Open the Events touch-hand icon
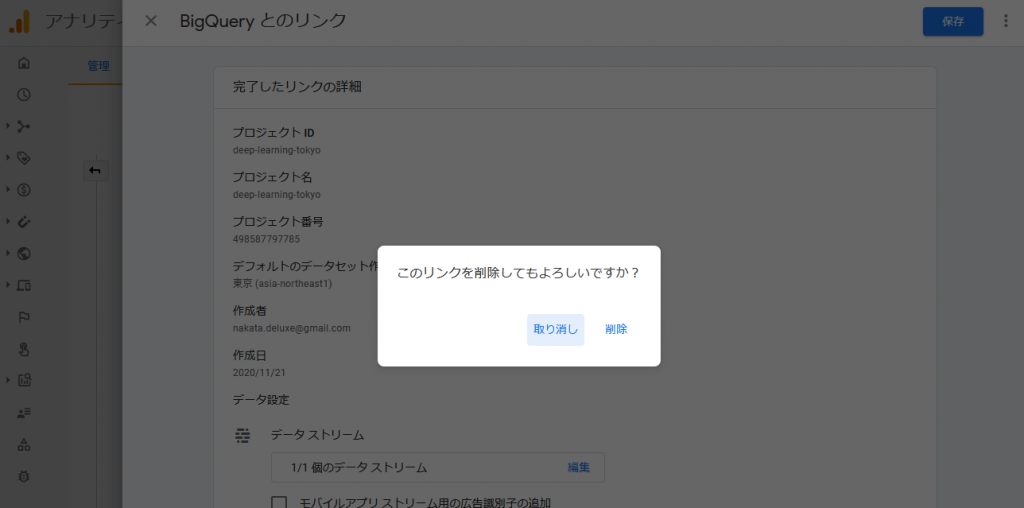This screenshot has width=1024, height=508. pyautogui.click(x=24, y=349)
